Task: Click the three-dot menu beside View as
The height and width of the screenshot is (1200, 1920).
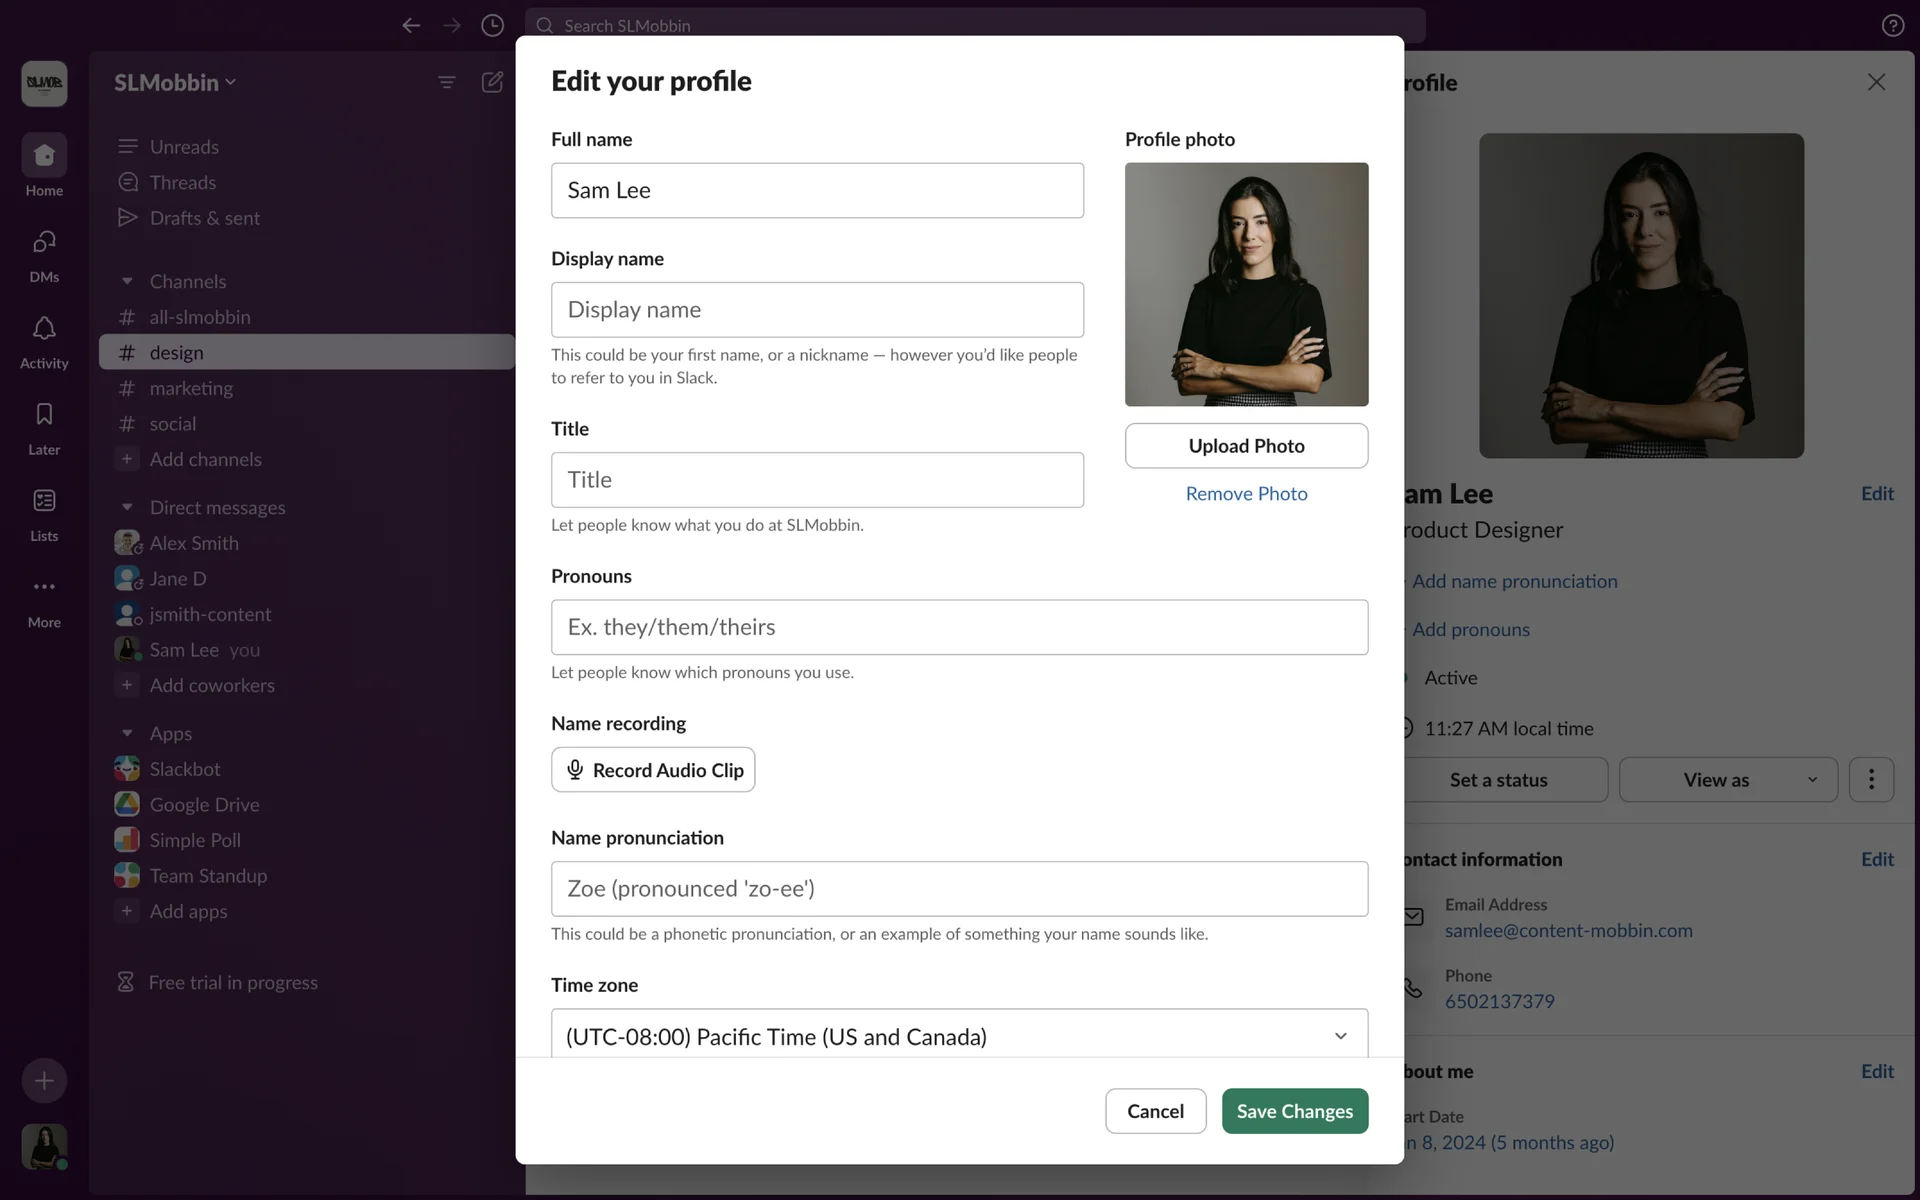Action: pos(1871,780)
